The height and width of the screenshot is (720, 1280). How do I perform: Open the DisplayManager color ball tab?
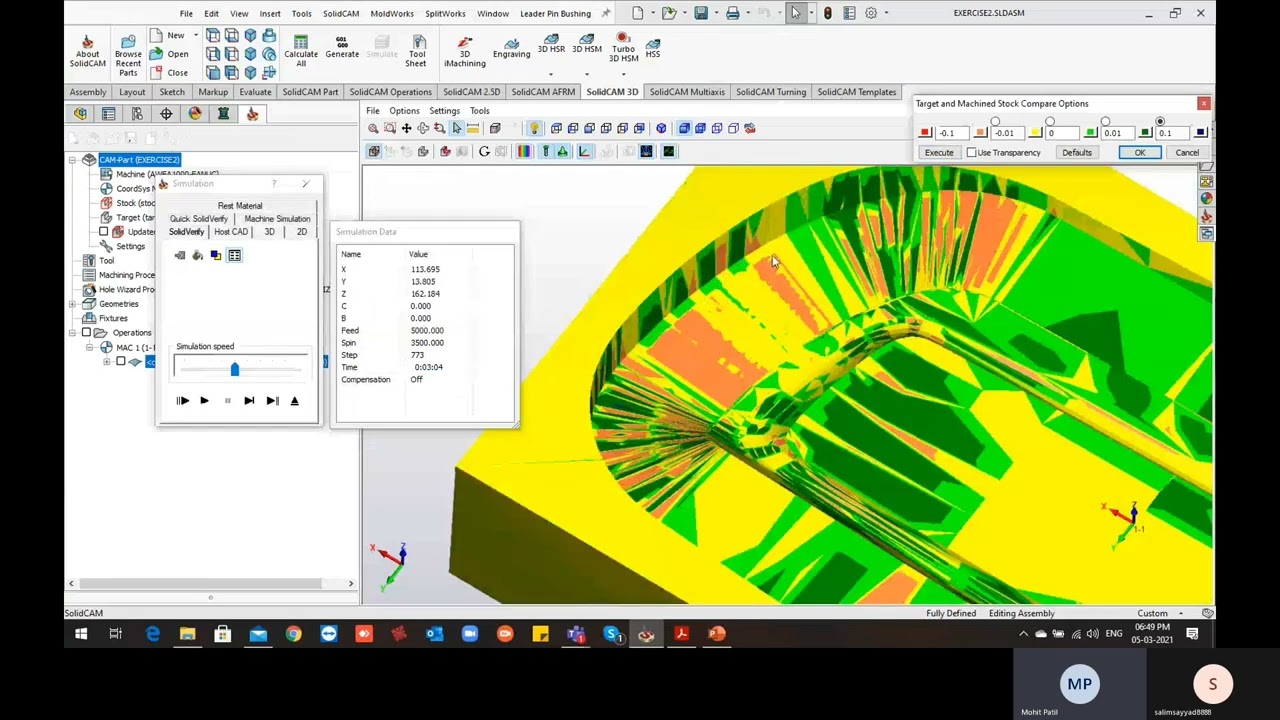point(195,114)
